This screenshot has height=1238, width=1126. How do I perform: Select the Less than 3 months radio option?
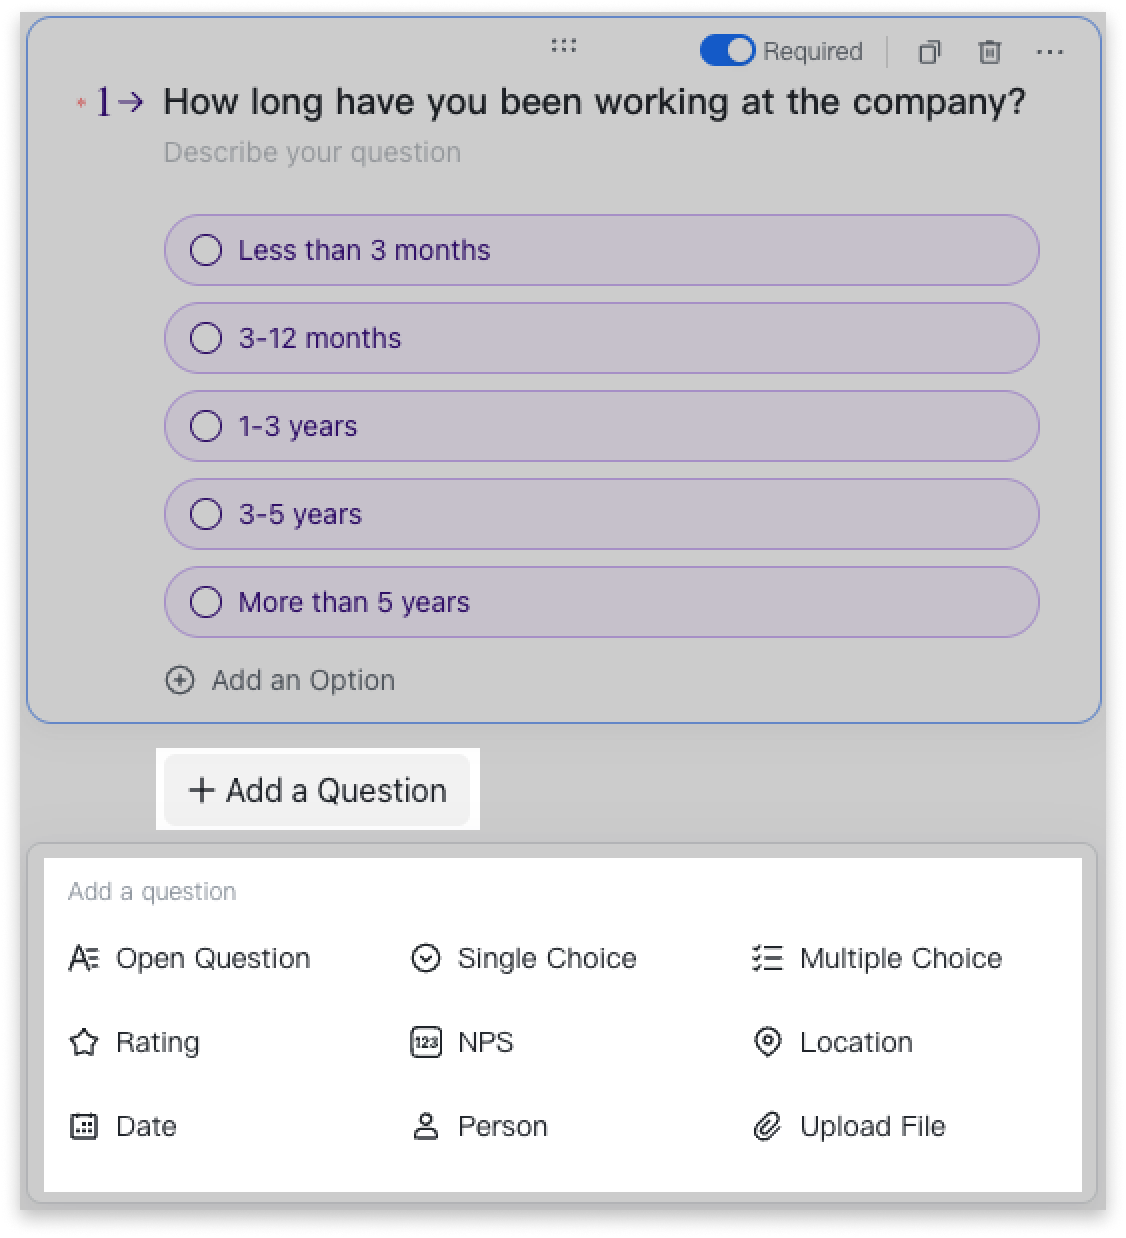click(x=602, y=250)
